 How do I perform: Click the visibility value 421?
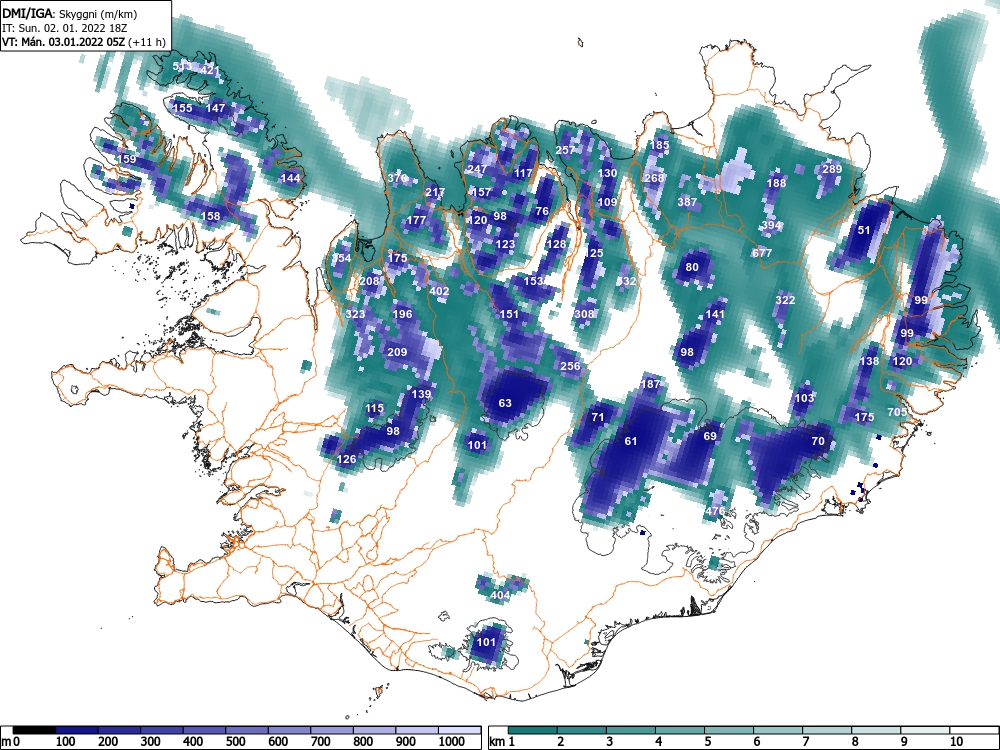pos(210,70)
